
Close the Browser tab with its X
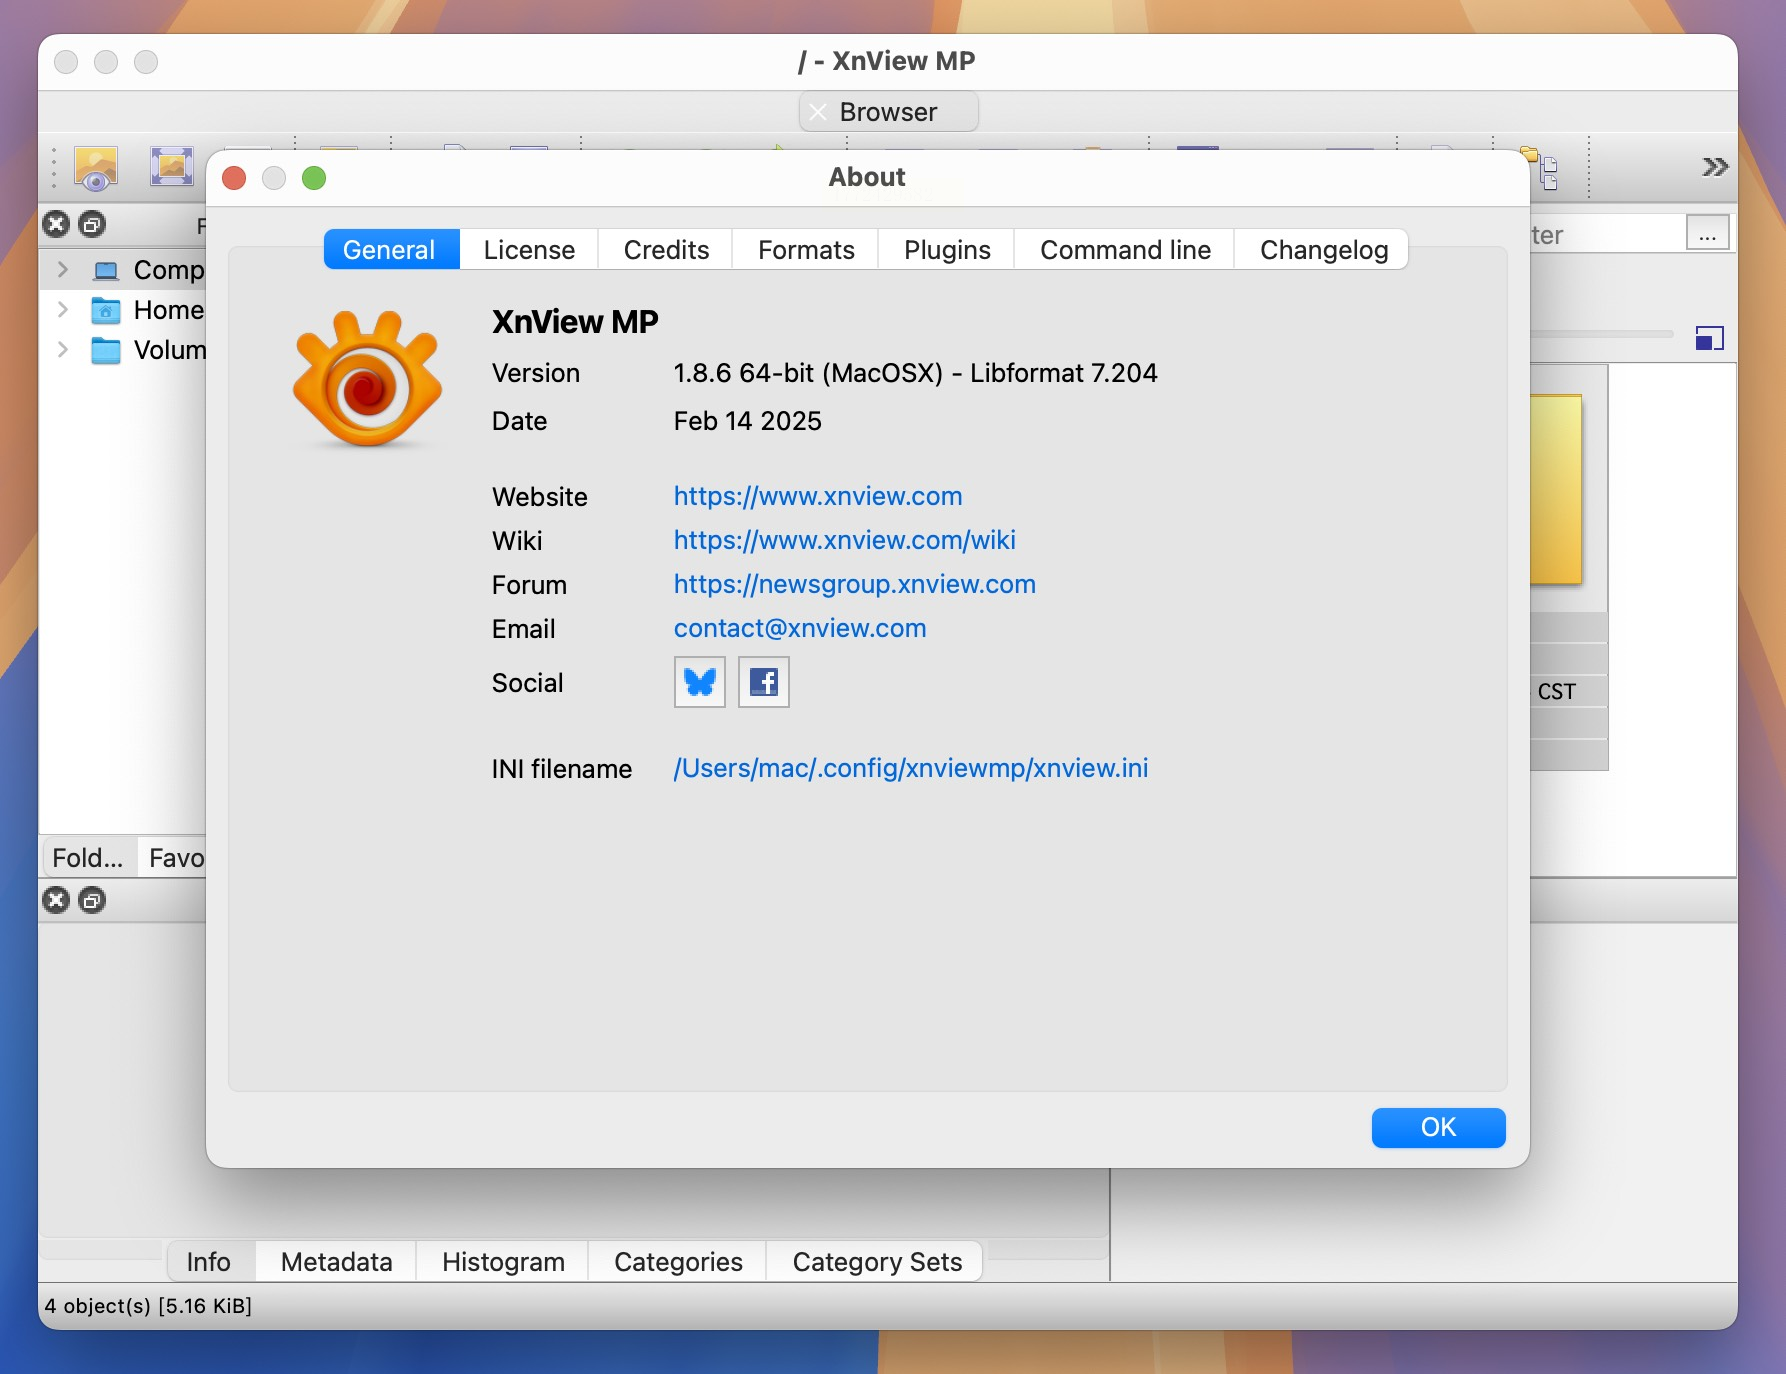tap(818, 112)
